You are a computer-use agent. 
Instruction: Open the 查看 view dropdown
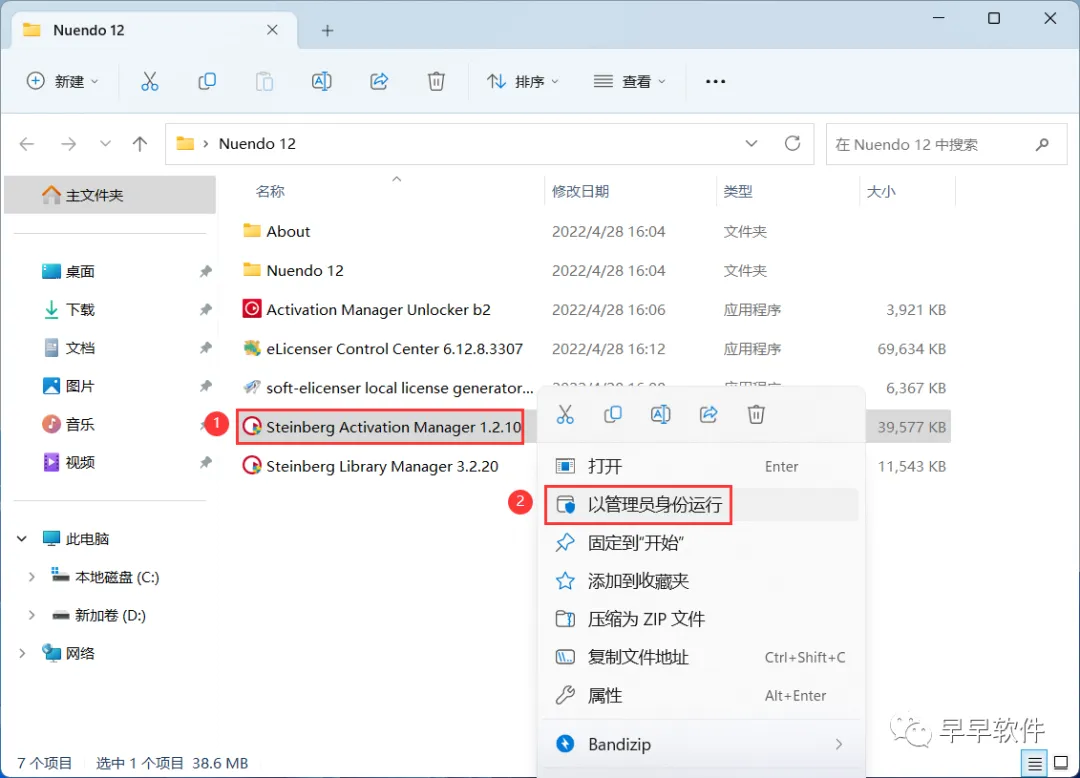coord(630,81)
